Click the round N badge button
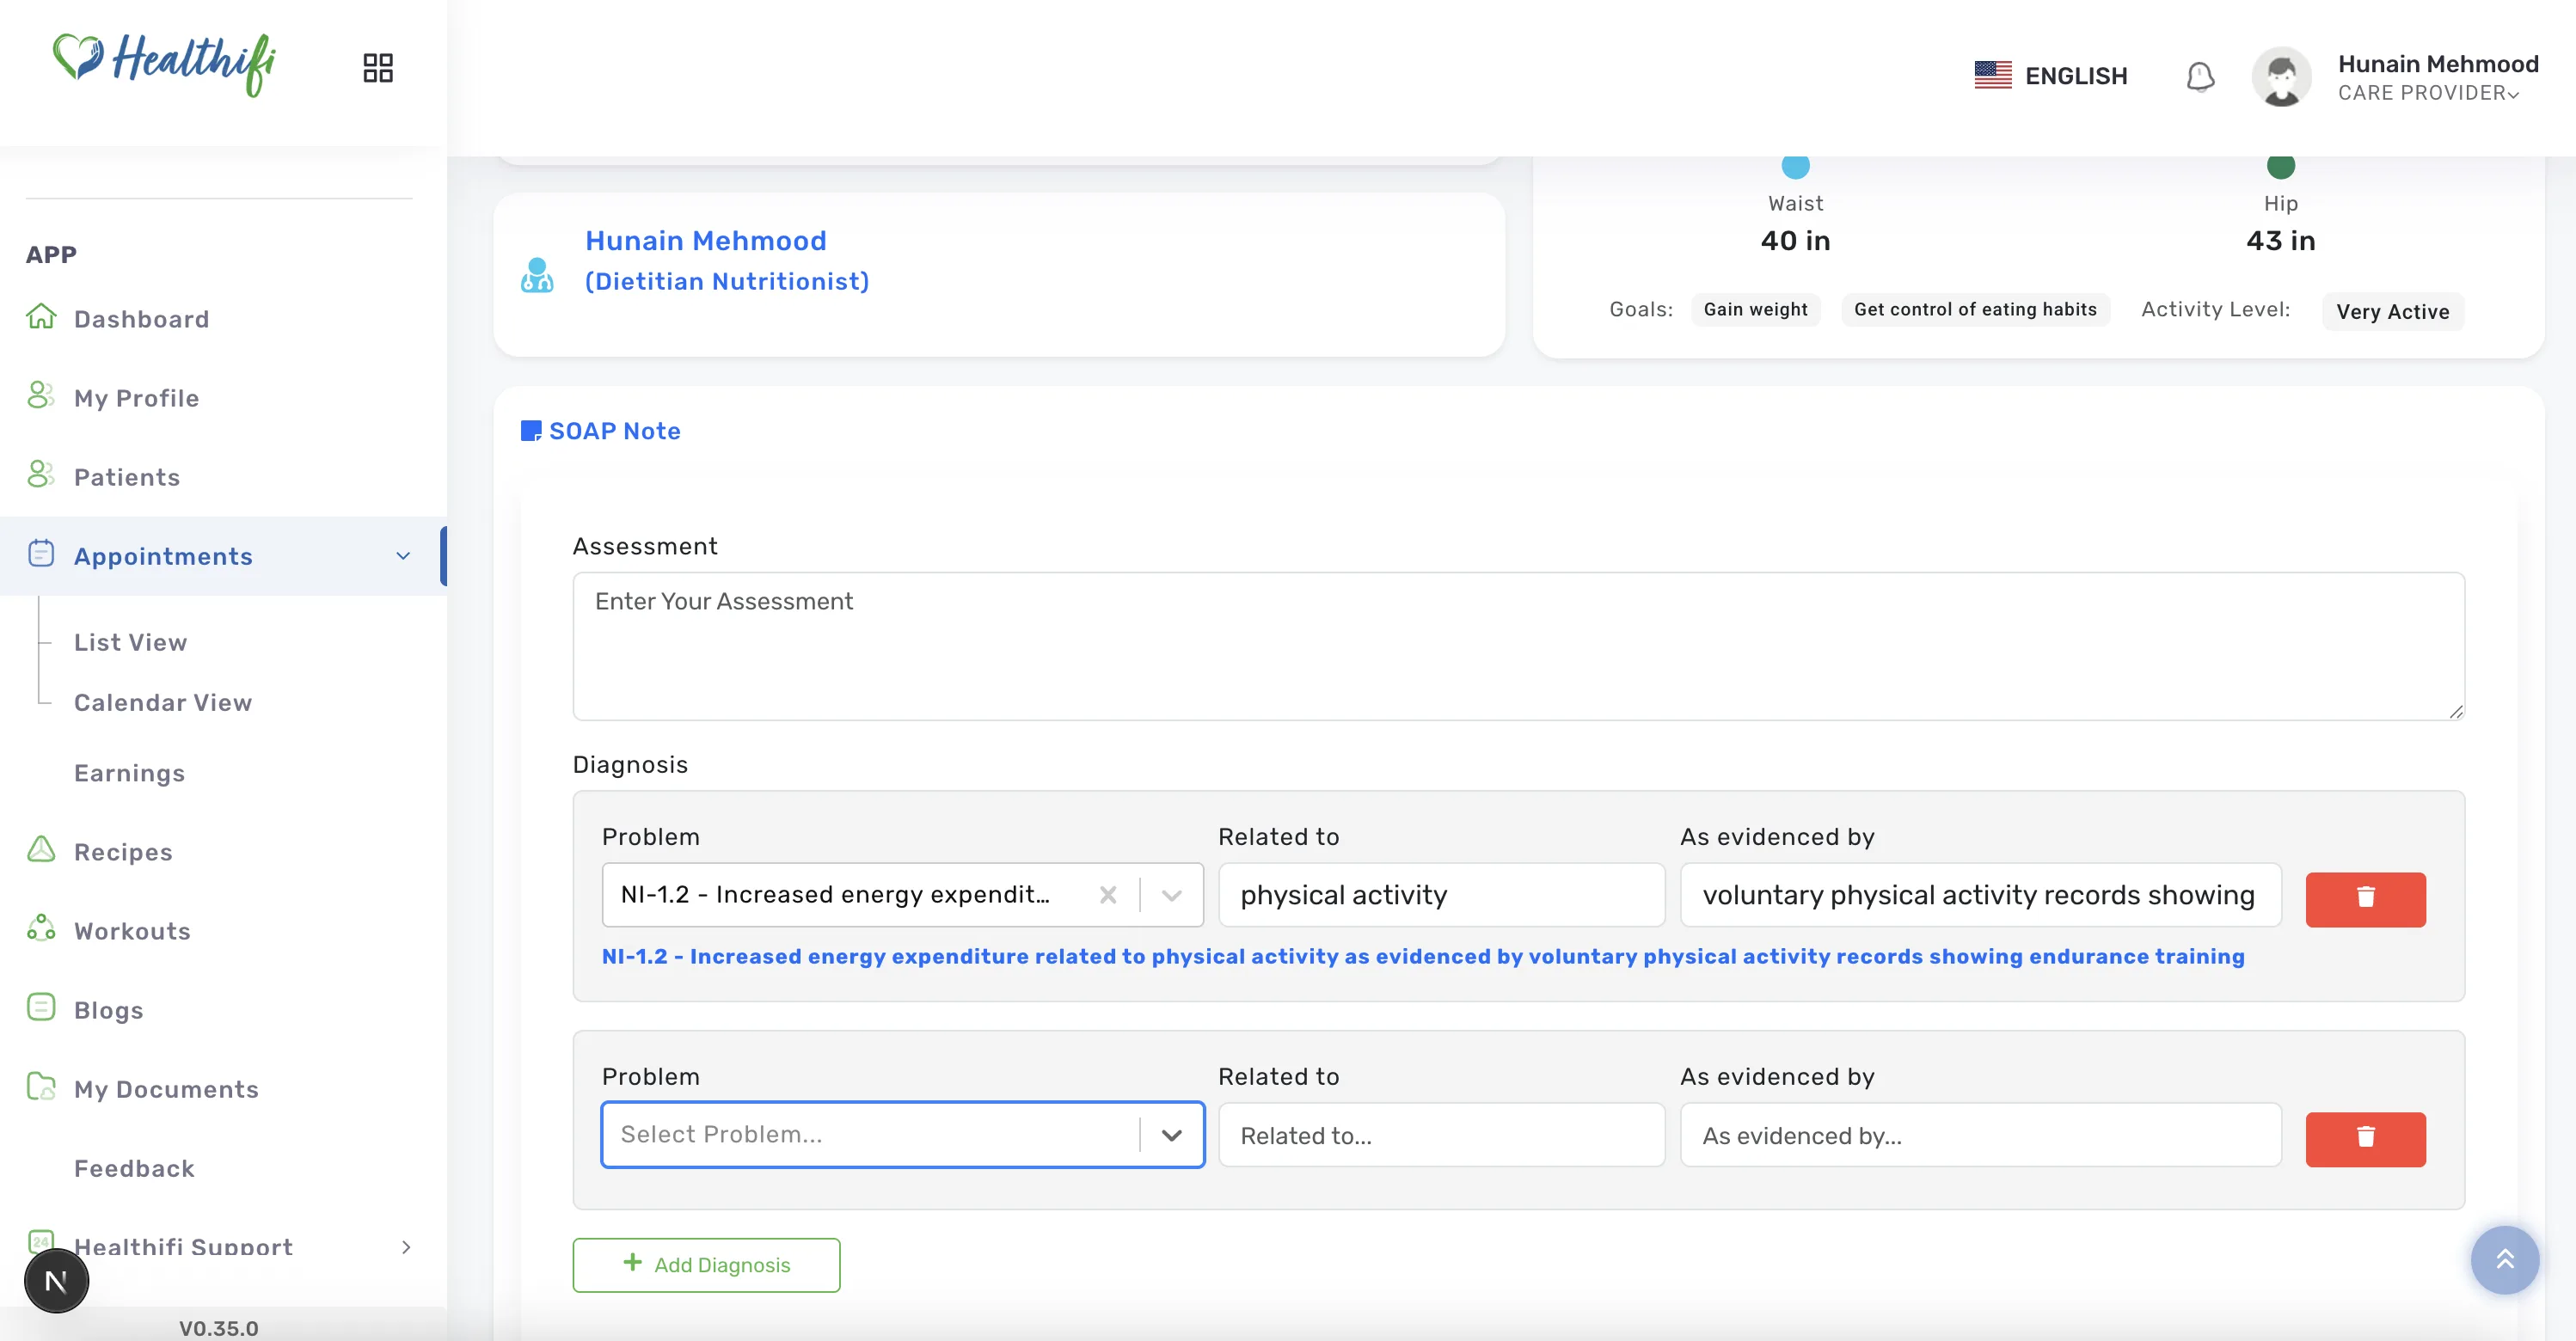Image resolution: width=2576 pixels, height=1341 pixels. pyautogui.click(x=56, y=1281)
